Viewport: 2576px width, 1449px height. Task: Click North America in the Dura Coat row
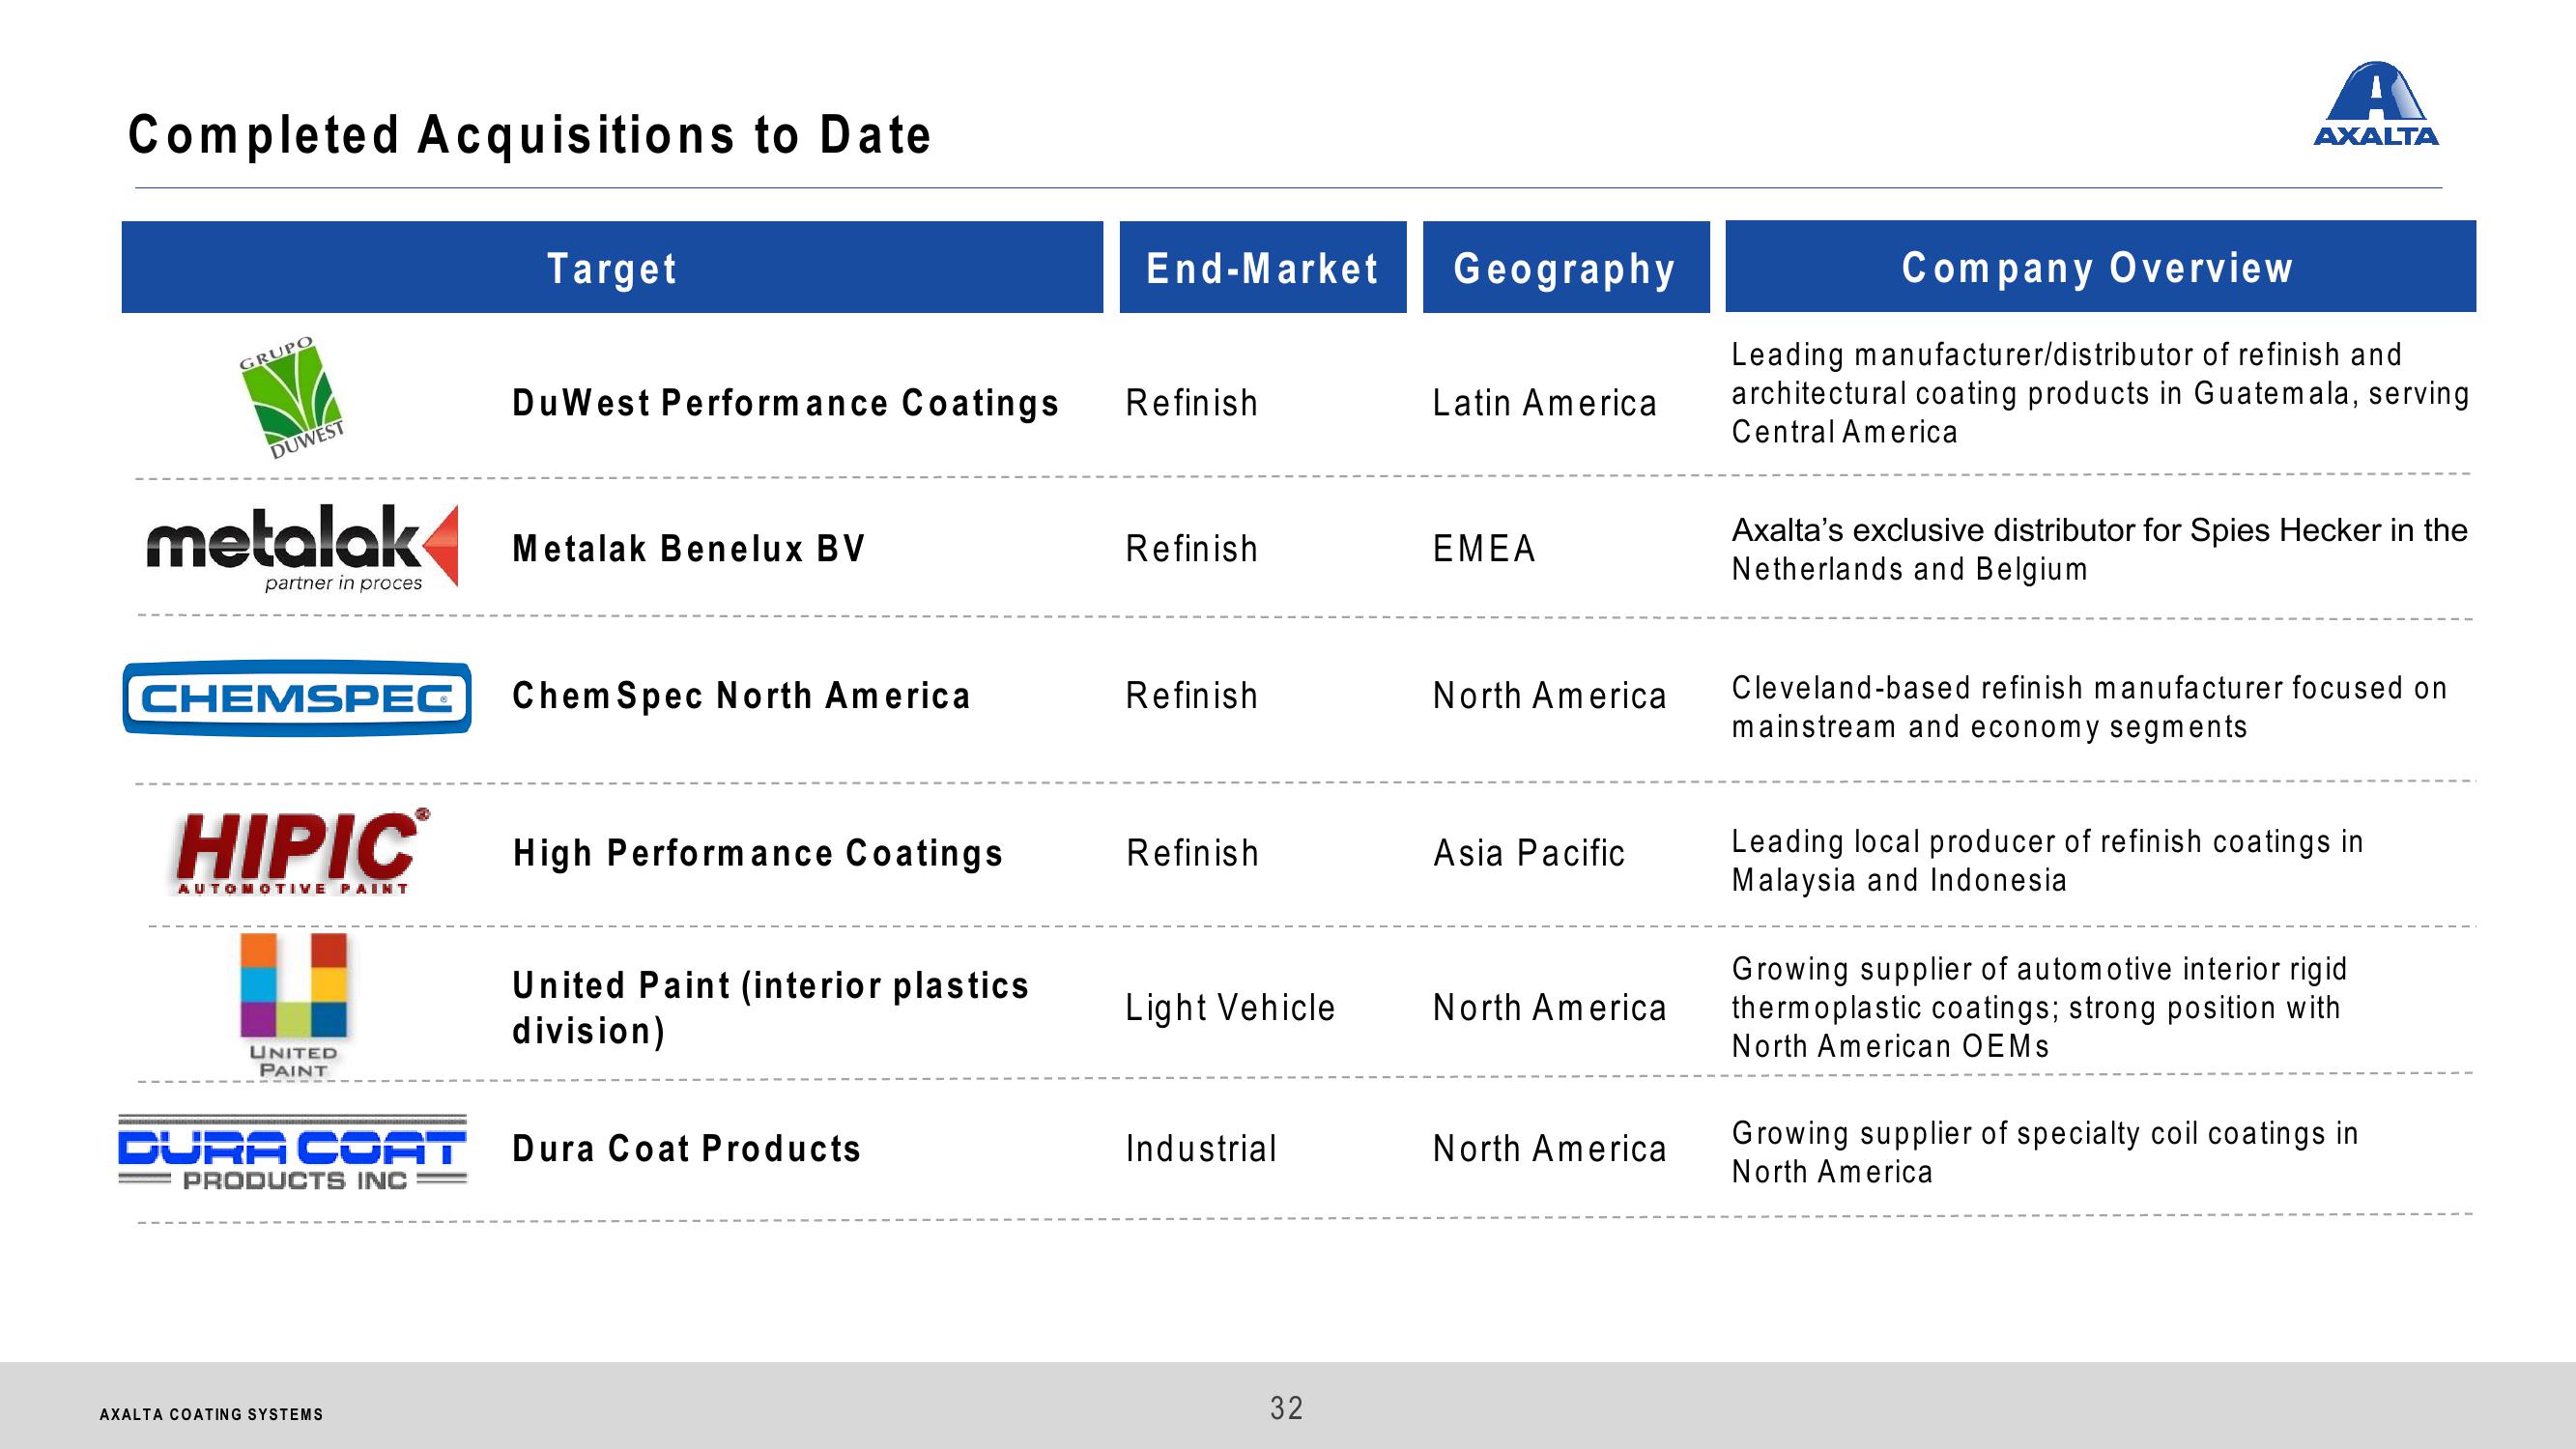click(1549, 1149)
